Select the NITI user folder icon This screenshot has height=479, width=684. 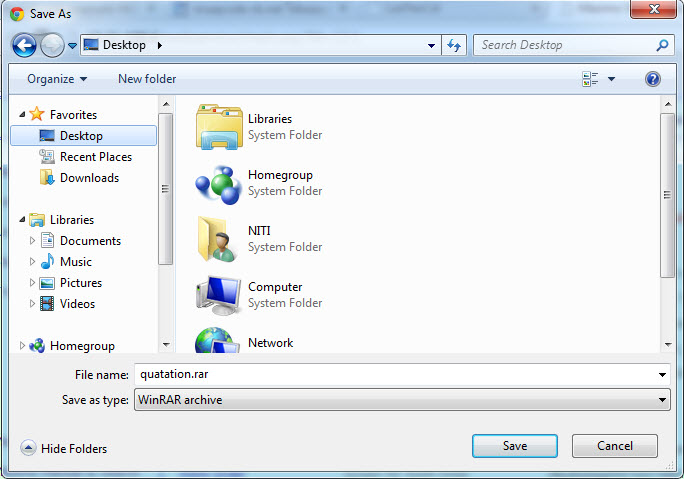(218, 239)
